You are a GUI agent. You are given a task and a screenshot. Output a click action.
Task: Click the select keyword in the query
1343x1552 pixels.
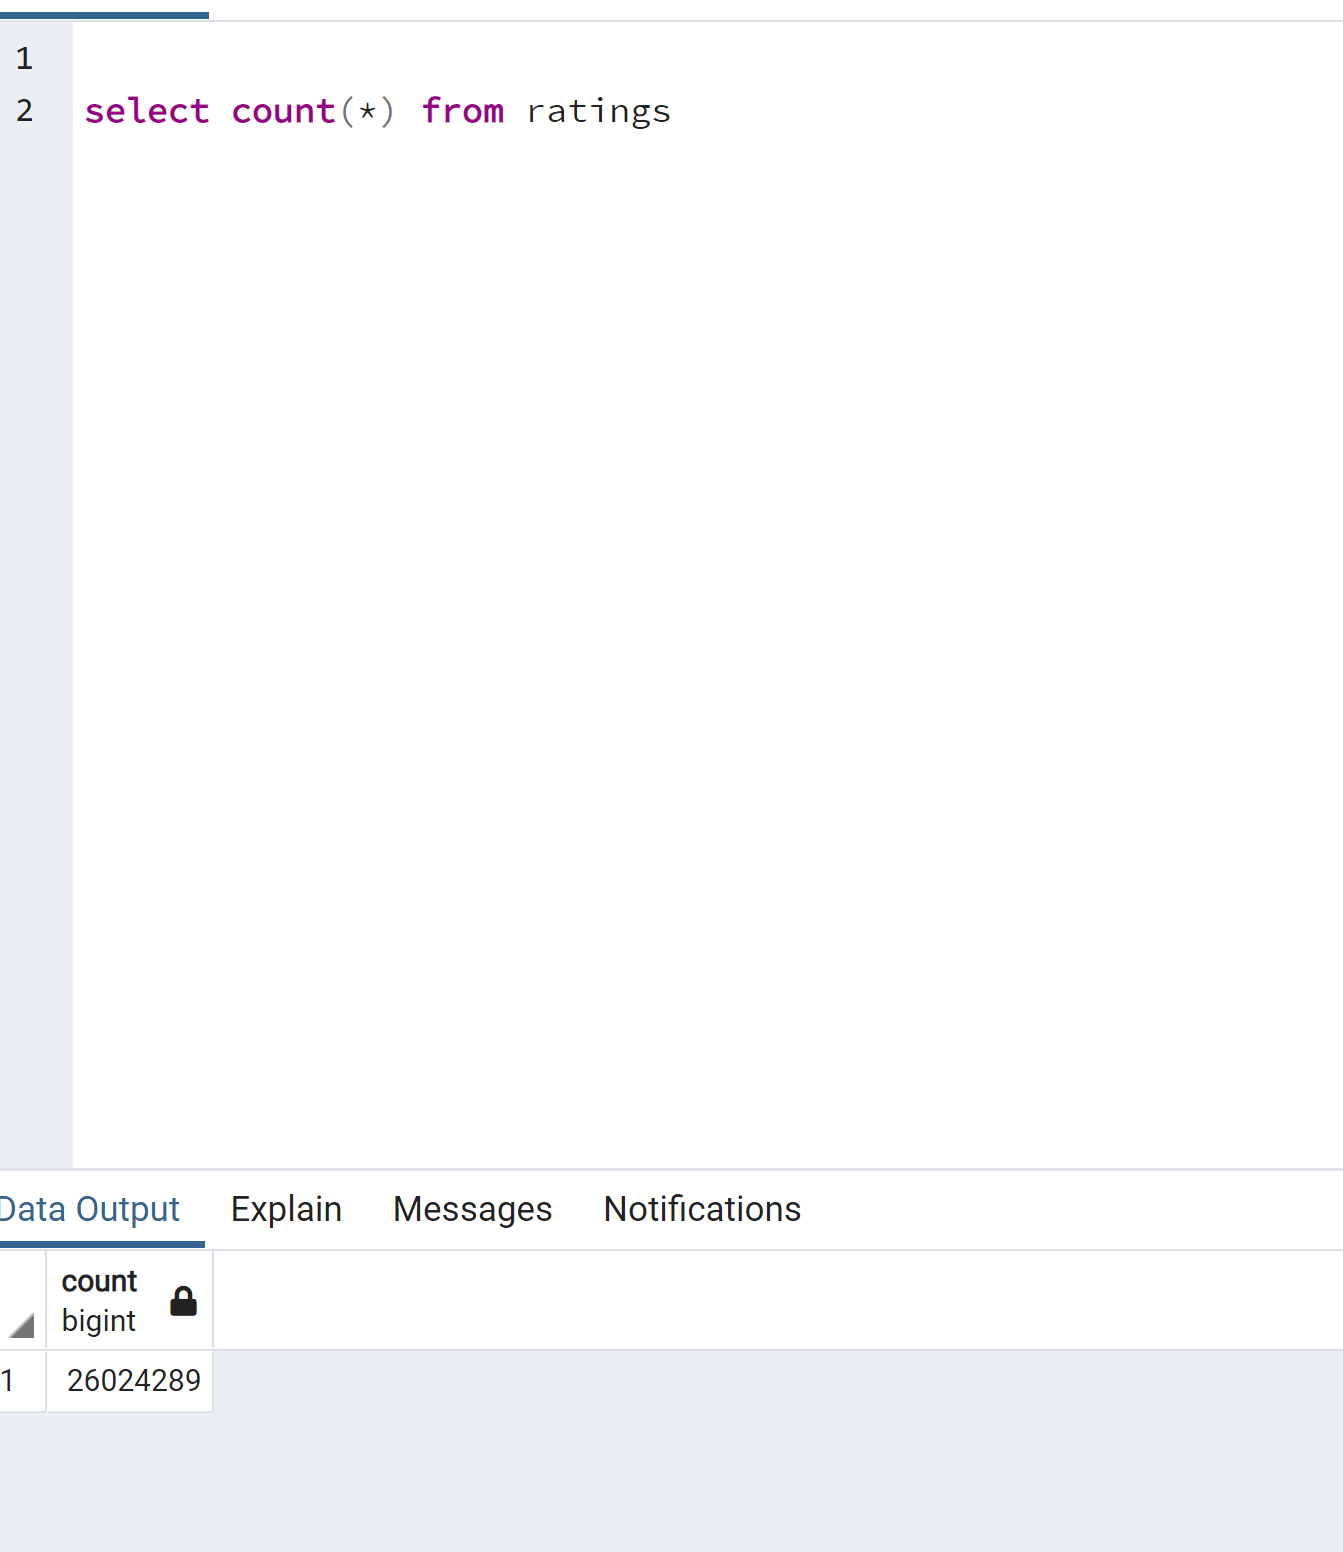click(146, 111)
